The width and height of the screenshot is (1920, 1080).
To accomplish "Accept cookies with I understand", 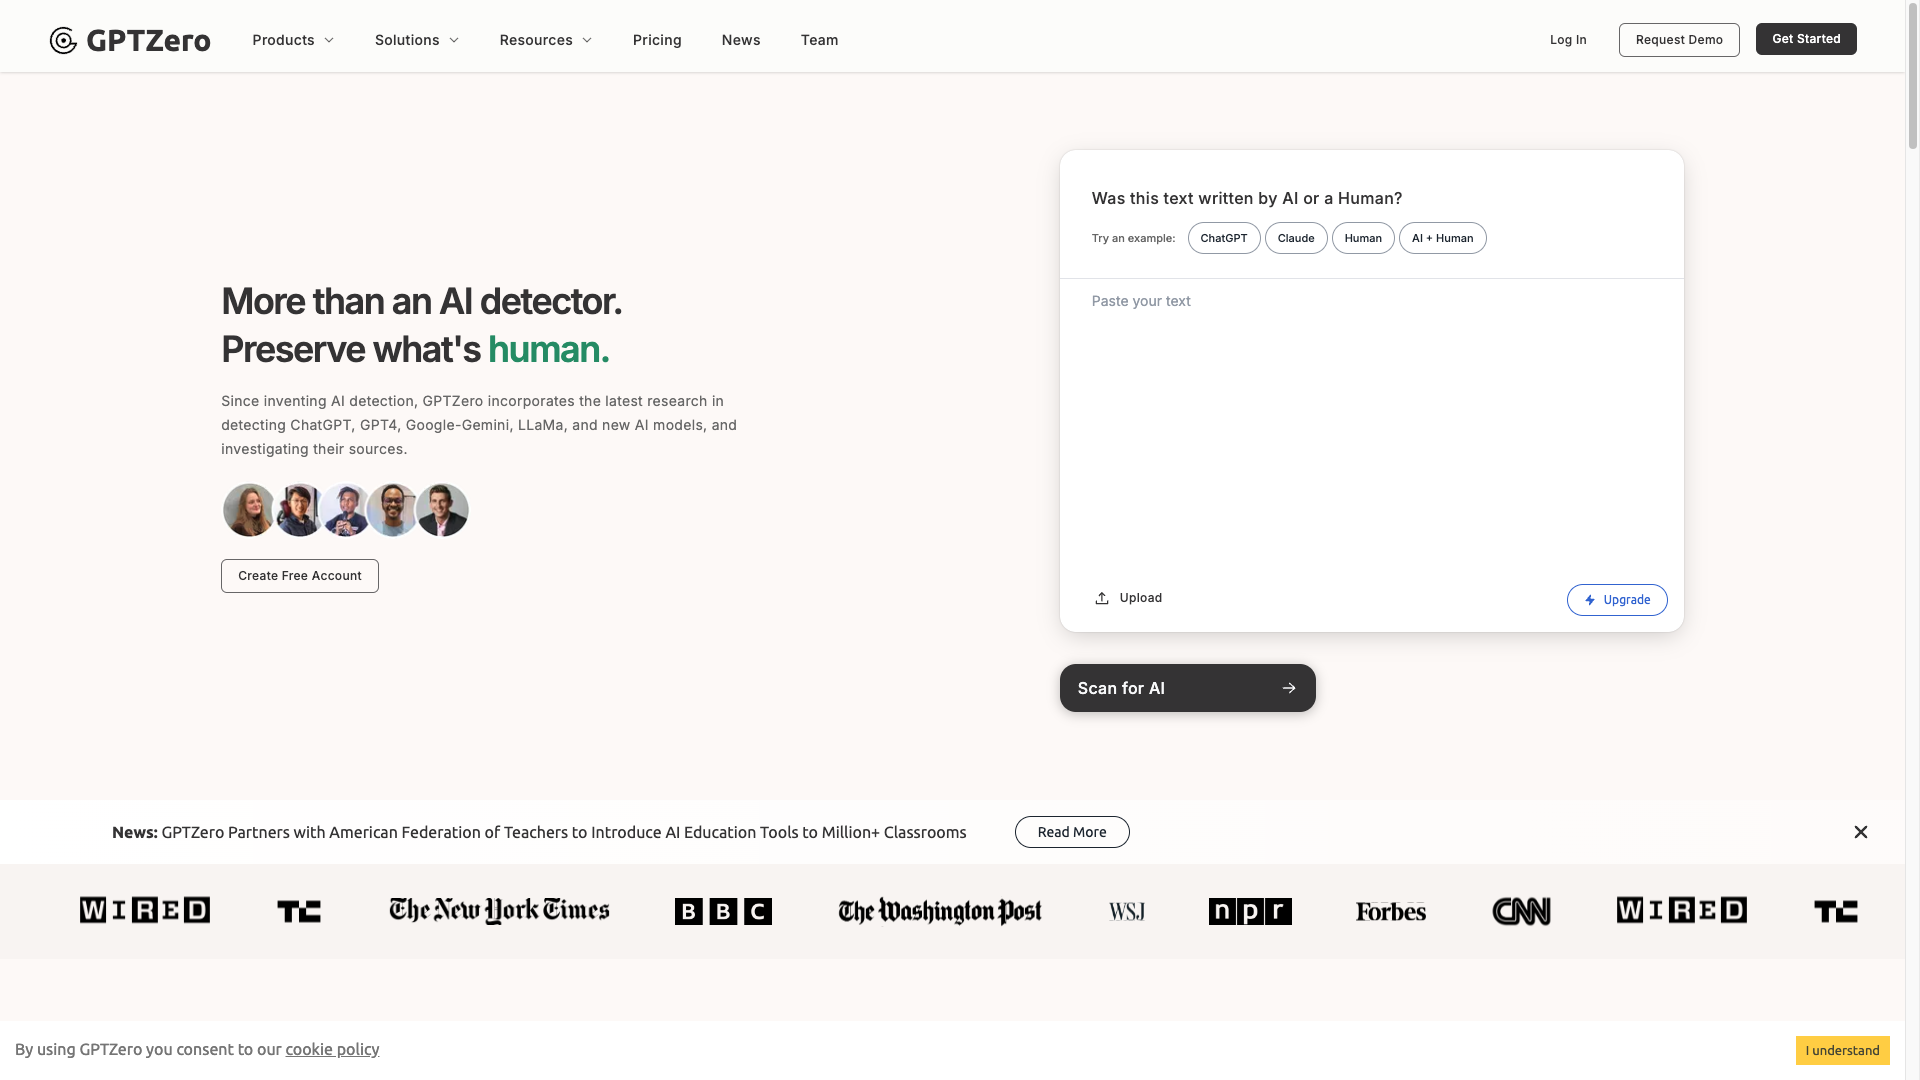I will 1842,1050.
